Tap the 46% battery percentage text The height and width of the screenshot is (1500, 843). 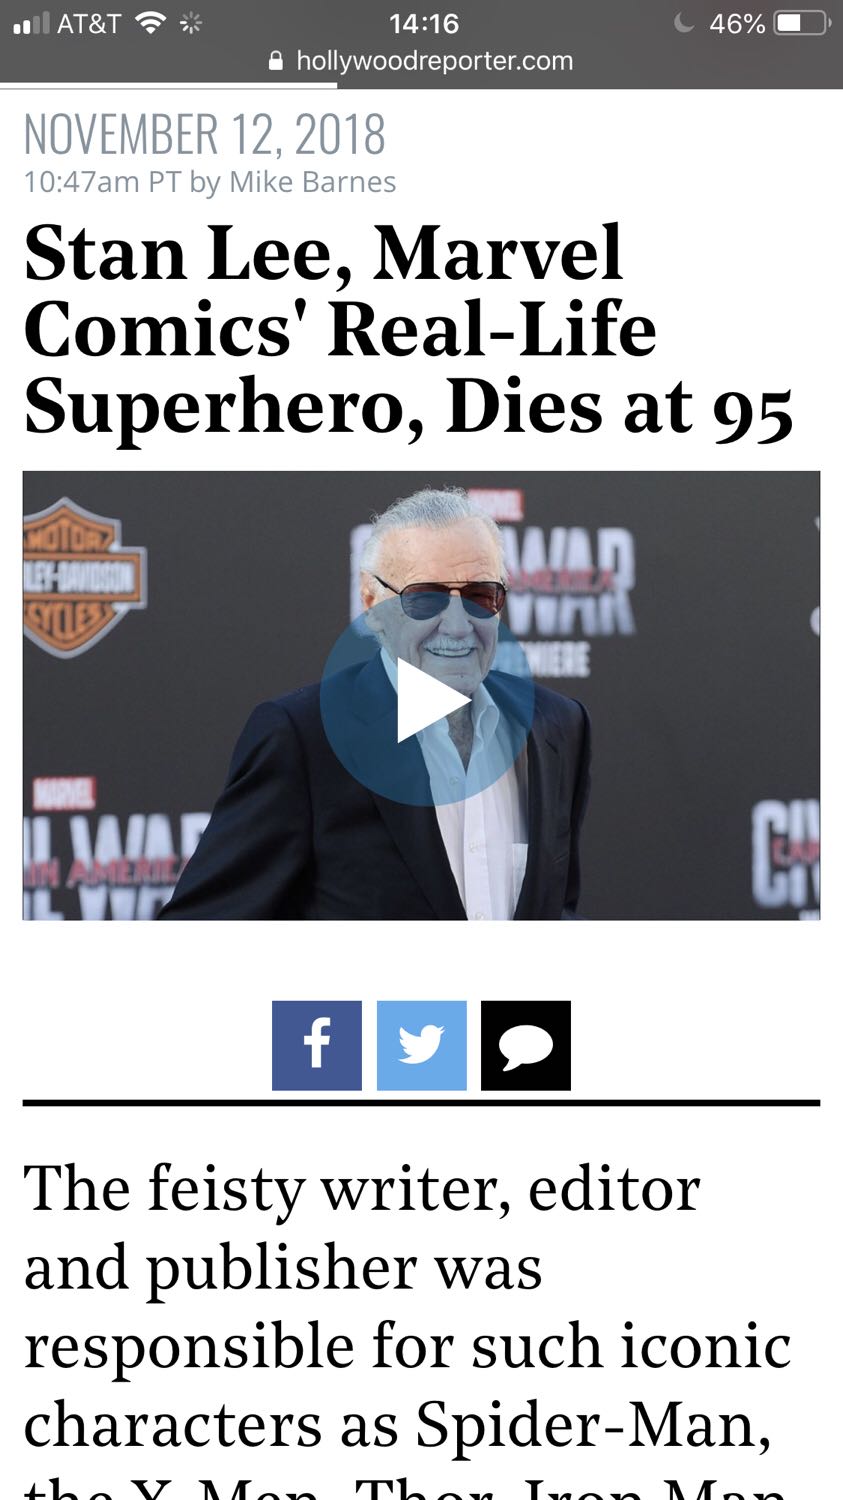click(x=737, y=23)
